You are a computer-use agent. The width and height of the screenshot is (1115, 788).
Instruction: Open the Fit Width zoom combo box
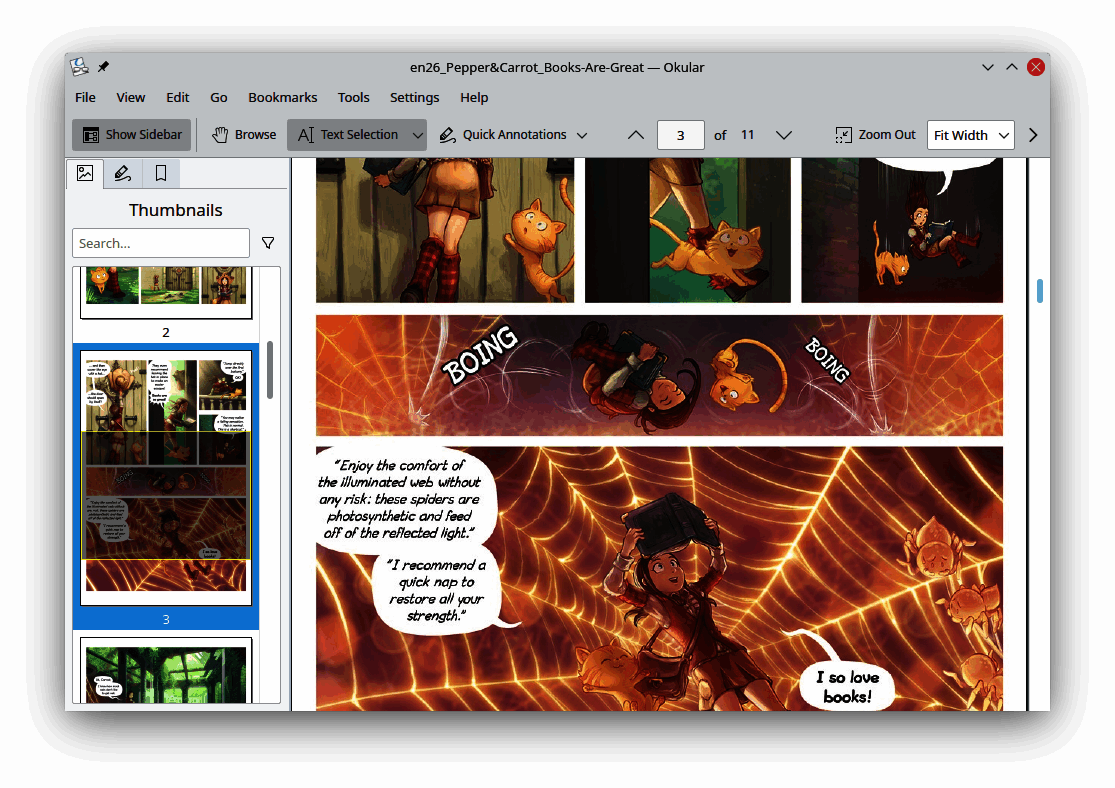pos(970,135)
